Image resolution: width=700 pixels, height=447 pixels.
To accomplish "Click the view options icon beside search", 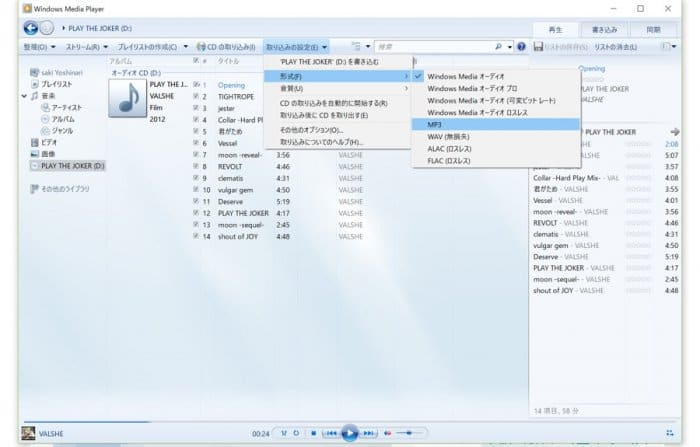I will (356, 46).
